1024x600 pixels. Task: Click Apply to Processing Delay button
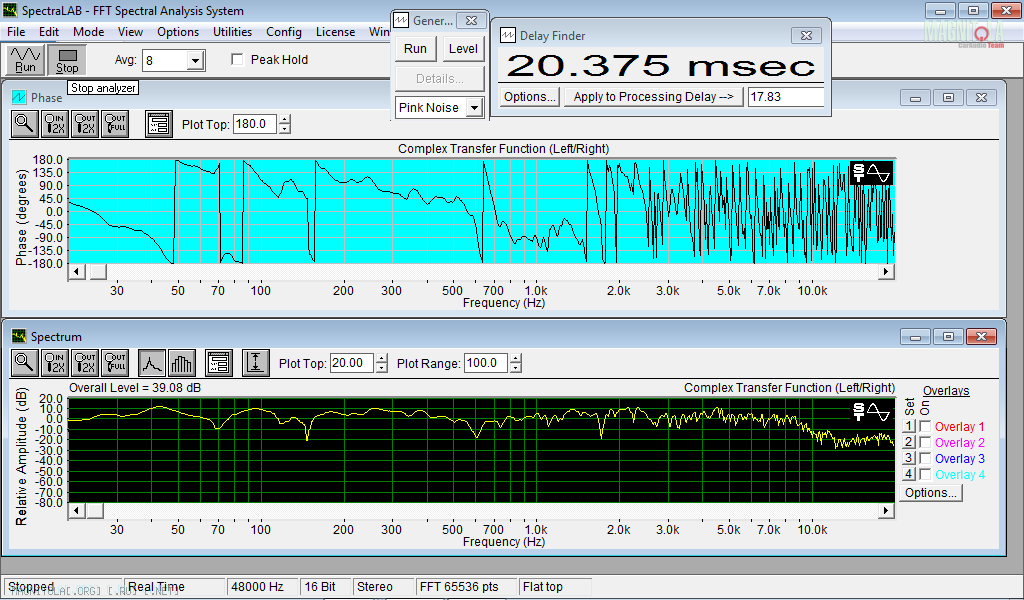(x=653, y=97)
